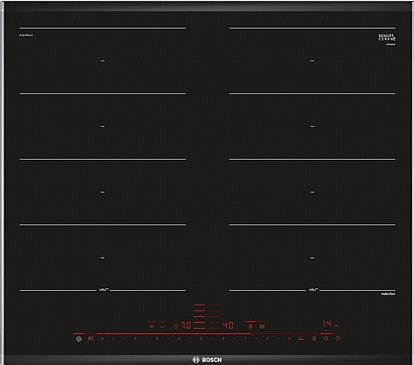Screen dimensions: 414x365
Task: Tap the left FlexZone link symbol
Action: [x=103, y=290]
